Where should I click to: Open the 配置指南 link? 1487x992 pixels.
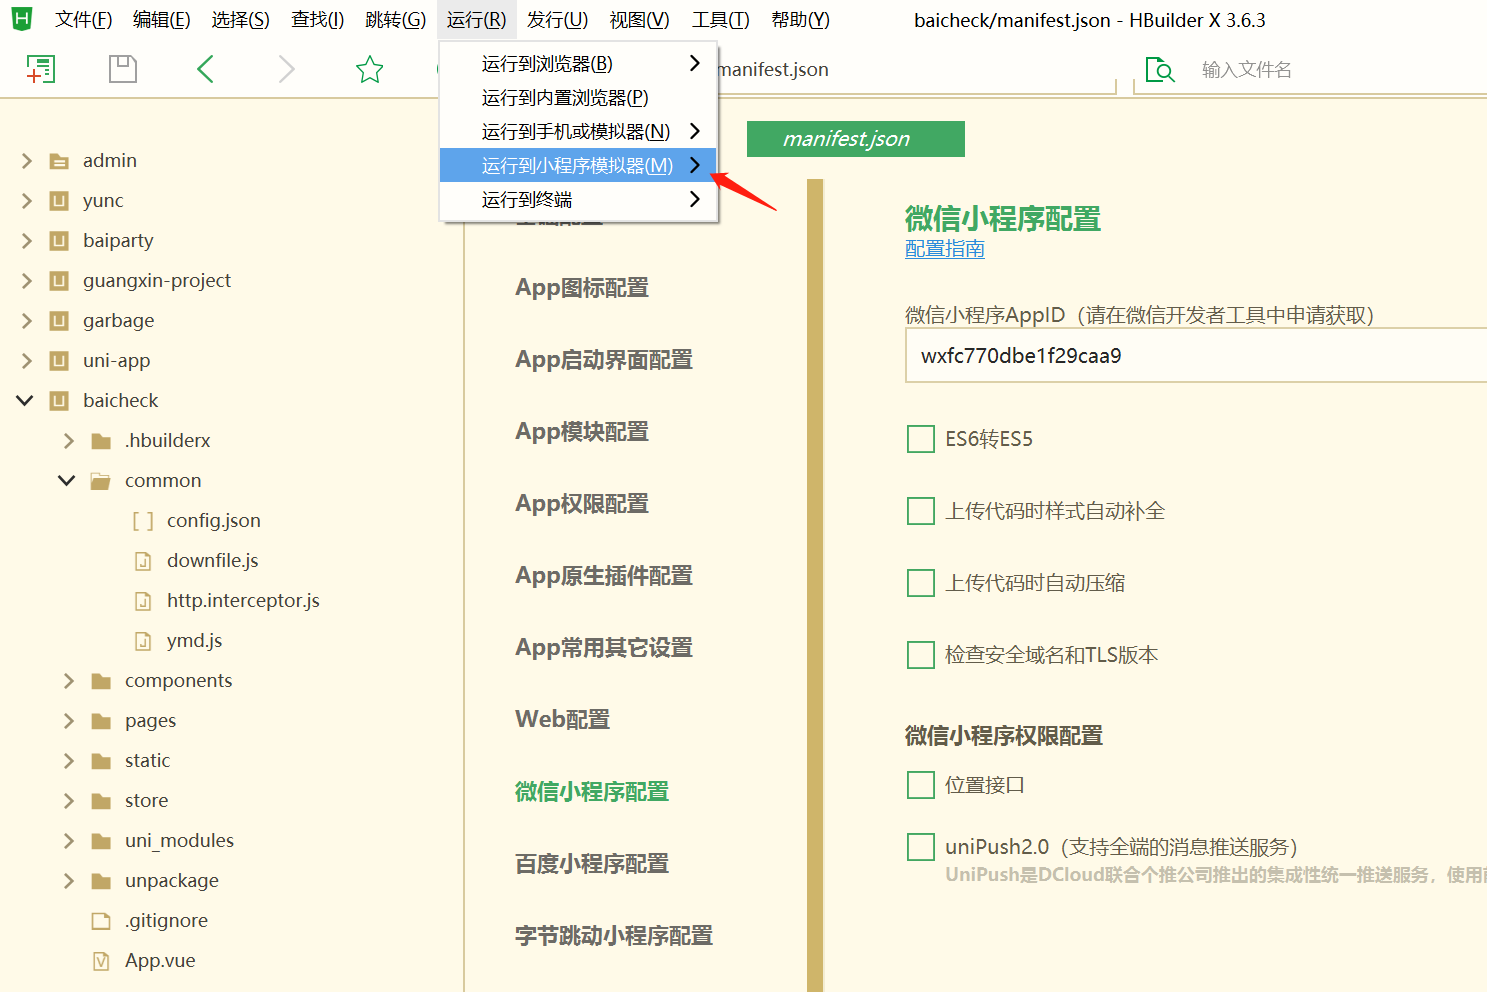click(x=945, y=249)
